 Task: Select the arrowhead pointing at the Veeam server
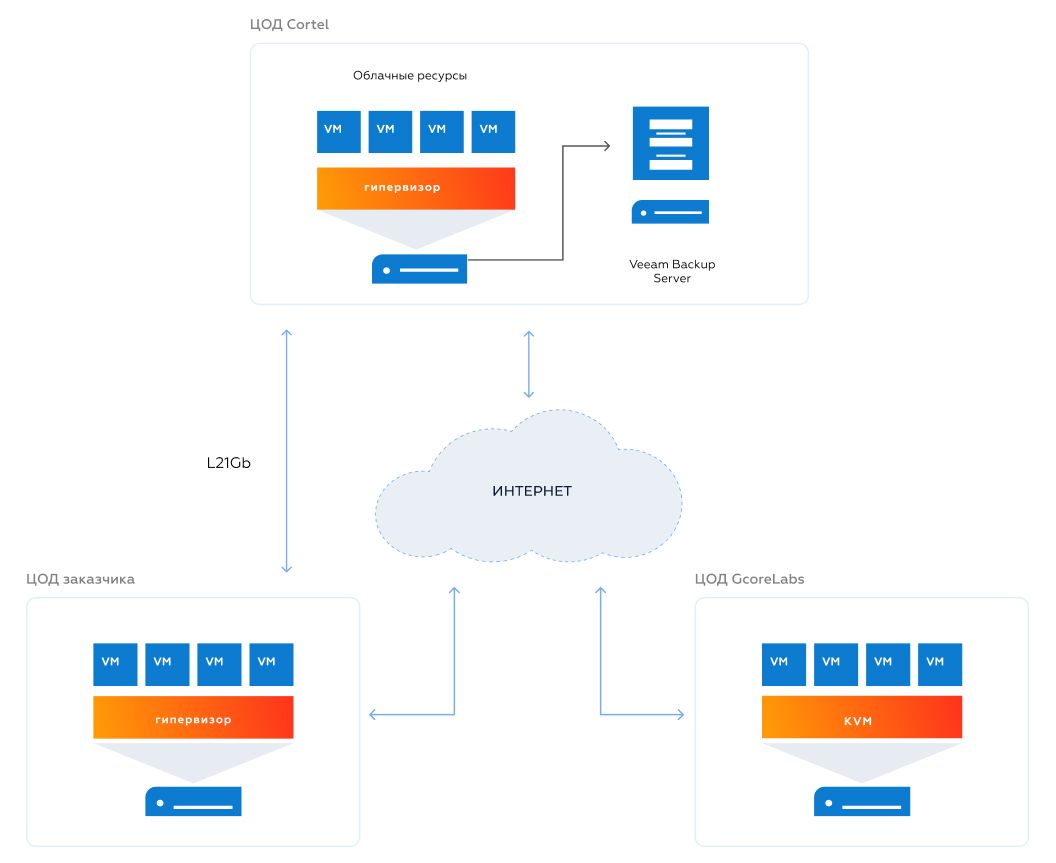[x=605, y=146]
